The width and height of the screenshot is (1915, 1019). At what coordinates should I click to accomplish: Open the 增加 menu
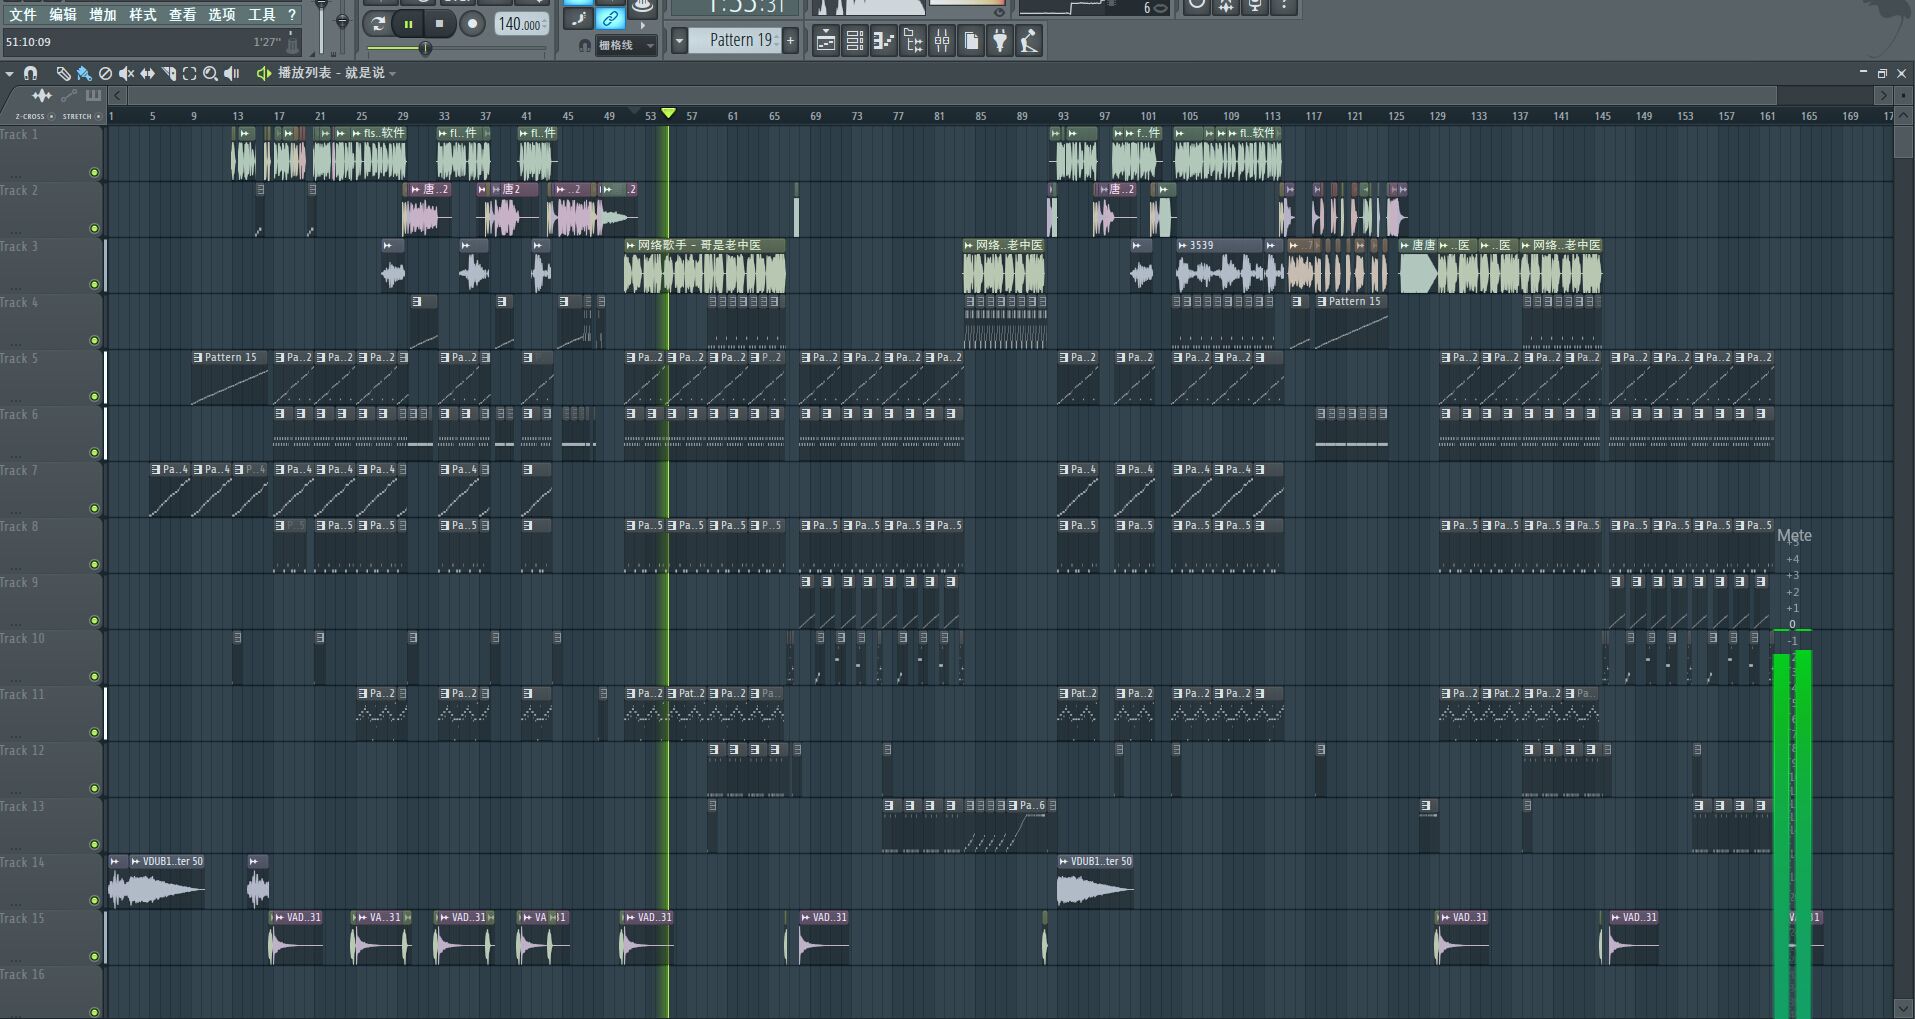(x=103, y=14)
